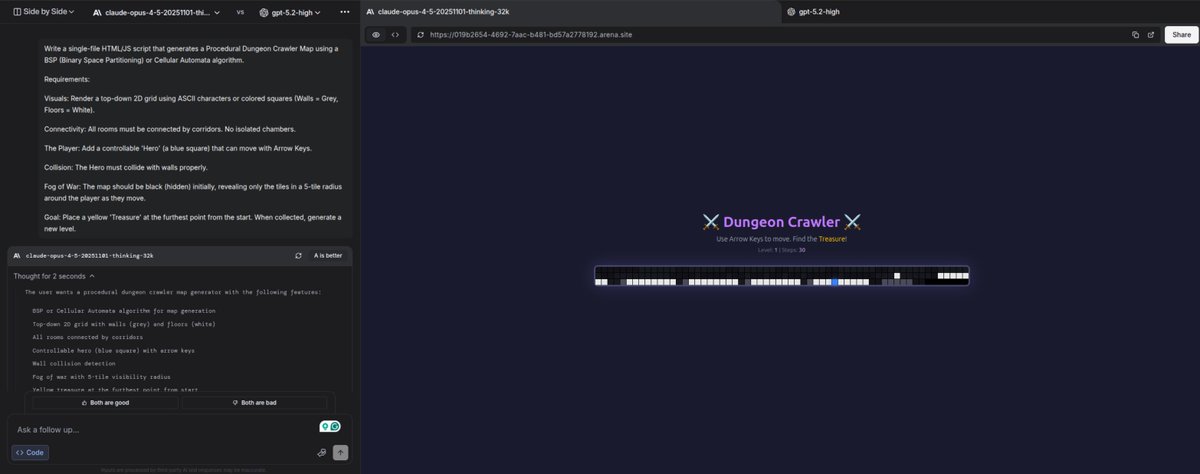
Task: Vote Both are bad
Action: (x=254, y=402)
